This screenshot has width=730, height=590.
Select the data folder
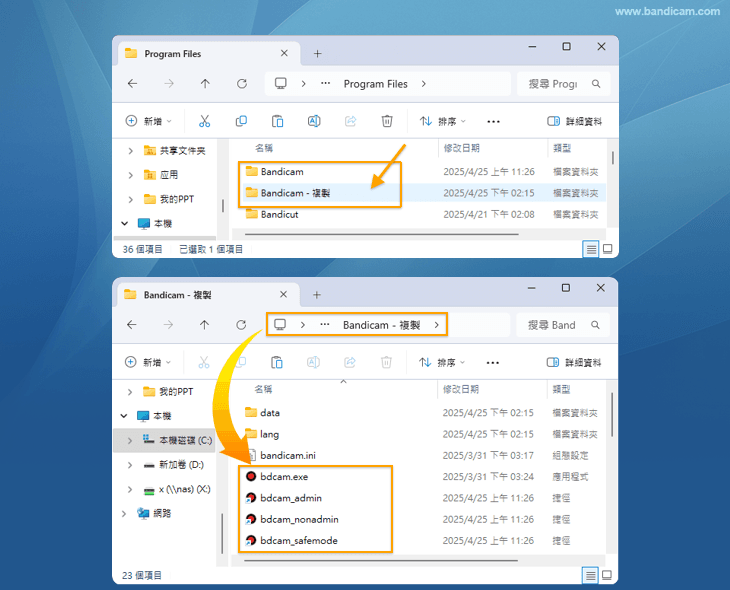pos(263,413)
